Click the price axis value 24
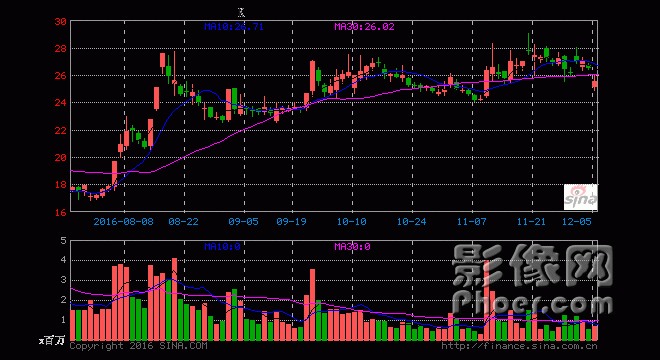The image size is (660, 360). click(61, 103)
